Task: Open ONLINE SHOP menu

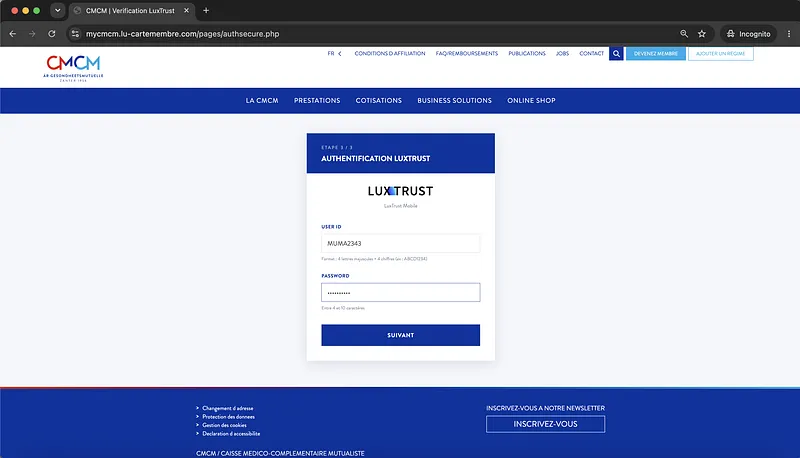Action: click(531, 100)
